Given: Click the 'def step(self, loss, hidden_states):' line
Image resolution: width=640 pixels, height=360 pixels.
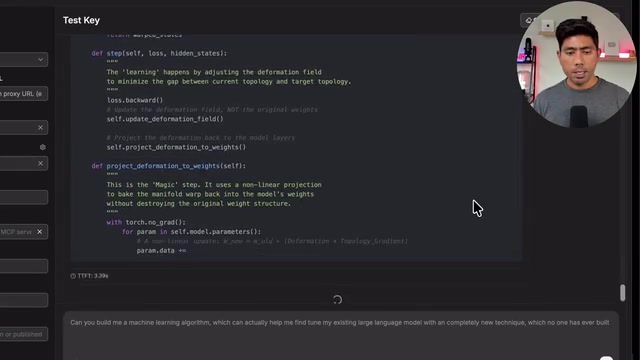Looking at the screenshot, I should (159, 53).
